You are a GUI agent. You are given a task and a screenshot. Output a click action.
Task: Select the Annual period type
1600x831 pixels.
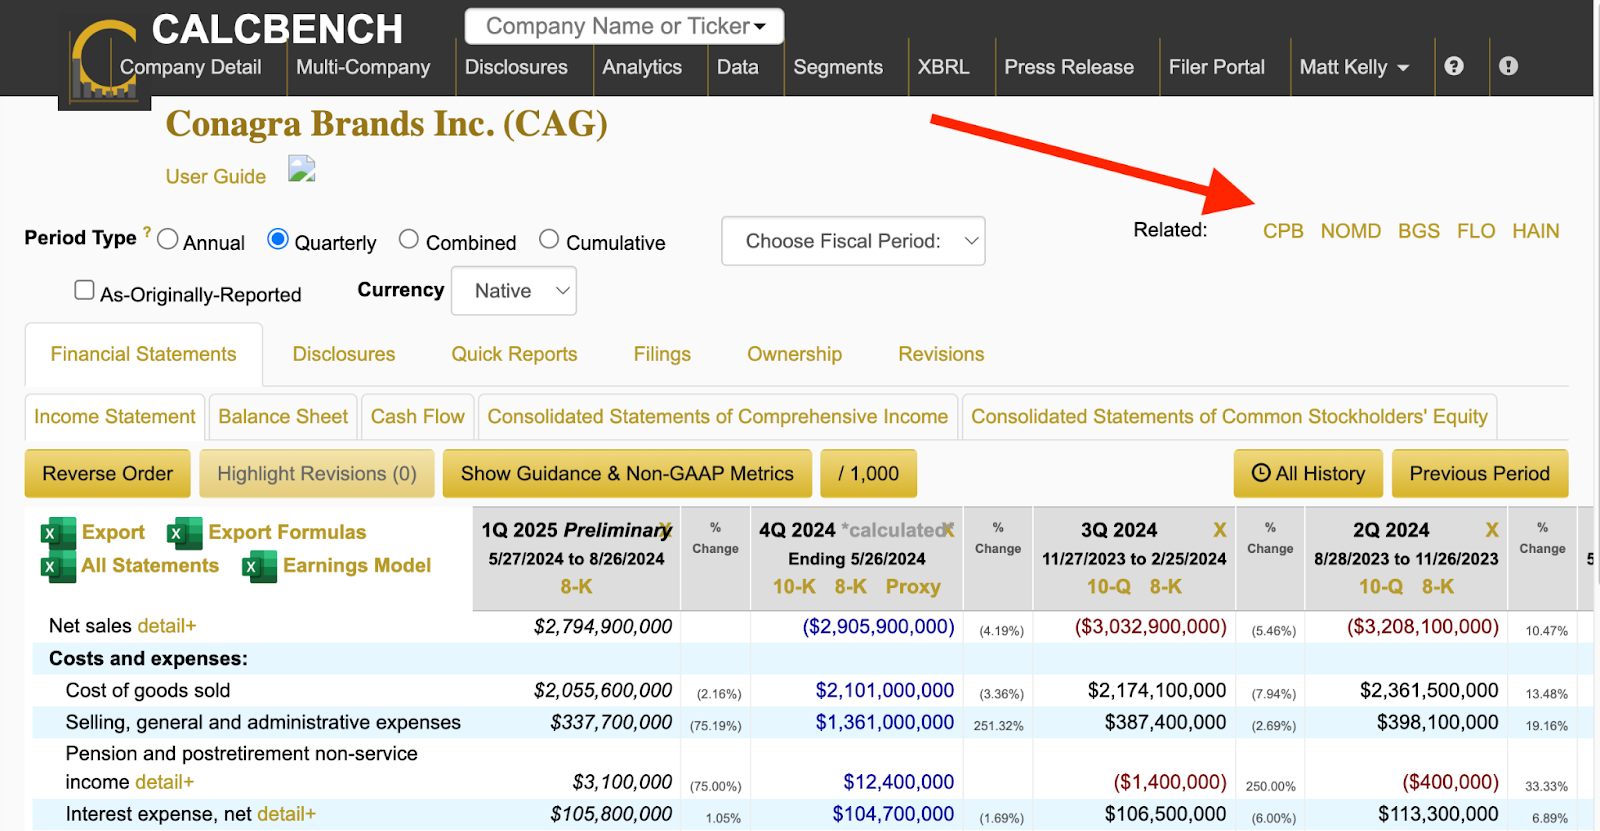pos(168,239)
